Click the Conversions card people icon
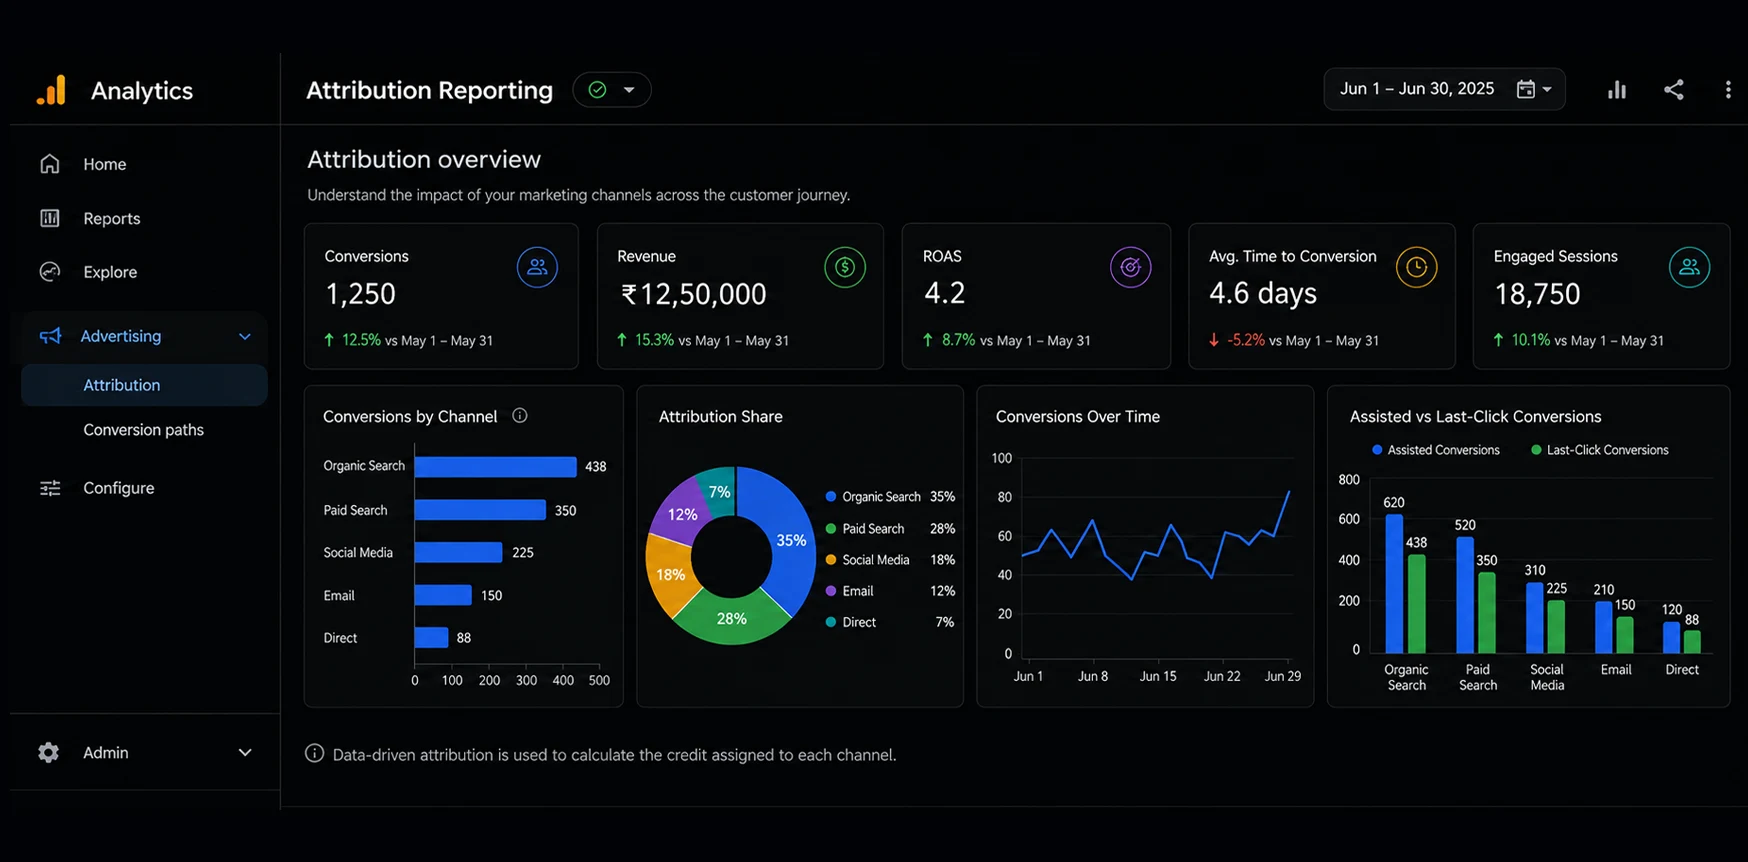The height and width of the screenshot is (862, 1748). coord(537,267)
